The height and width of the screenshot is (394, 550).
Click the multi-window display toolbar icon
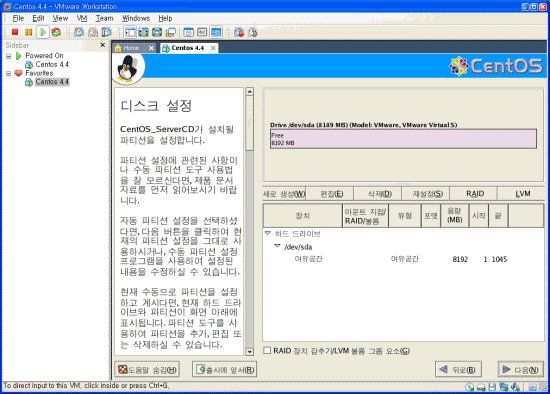pos(170,32)
